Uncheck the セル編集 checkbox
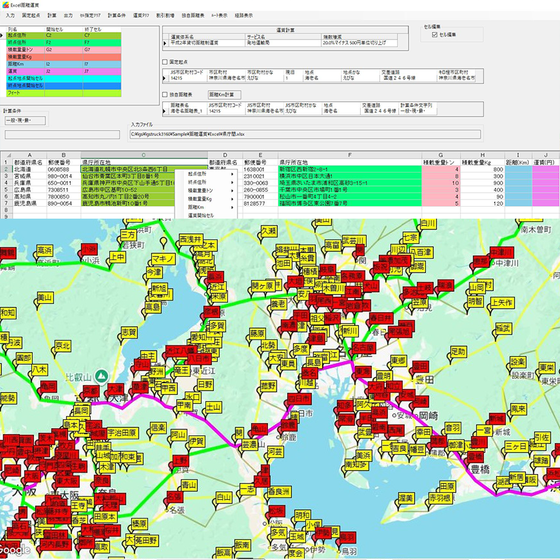 coord(435,35)
